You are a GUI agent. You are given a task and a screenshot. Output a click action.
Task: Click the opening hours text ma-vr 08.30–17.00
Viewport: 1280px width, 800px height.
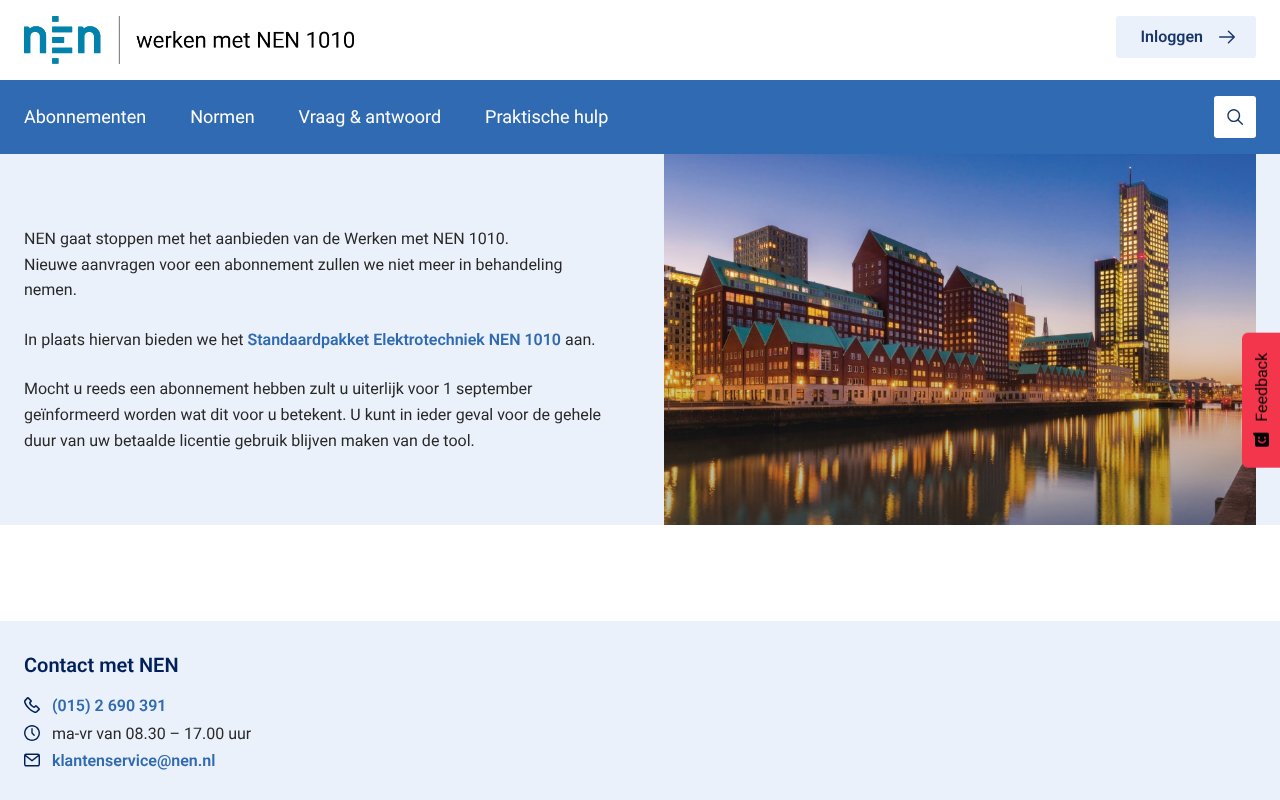coord(151,733)
